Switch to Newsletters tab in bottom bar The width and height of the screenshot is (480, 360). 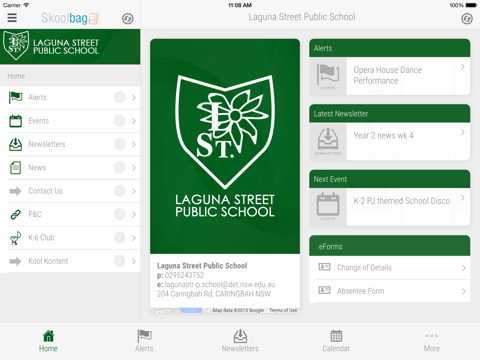tap(240, 341)
